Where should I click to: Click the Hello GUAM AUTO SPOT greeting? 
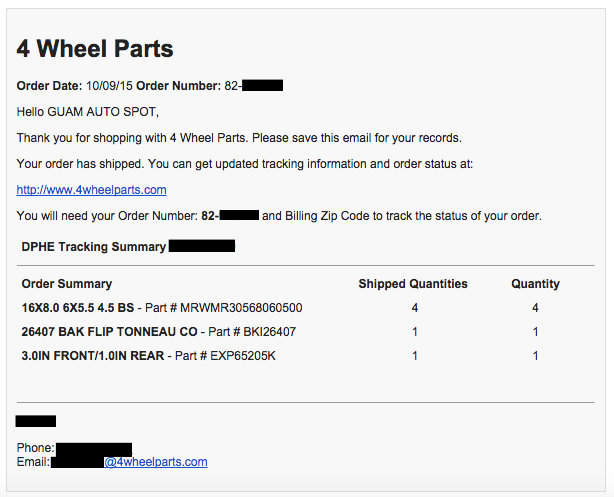click(88, 112)
